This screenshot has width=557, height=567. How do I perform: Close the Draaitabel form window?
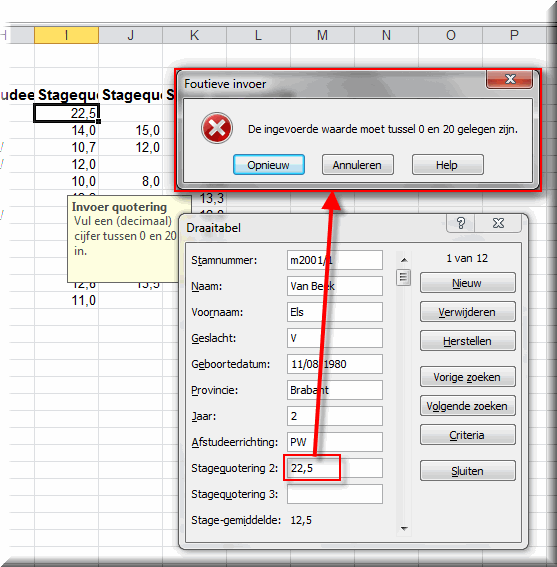click(498, 223)
